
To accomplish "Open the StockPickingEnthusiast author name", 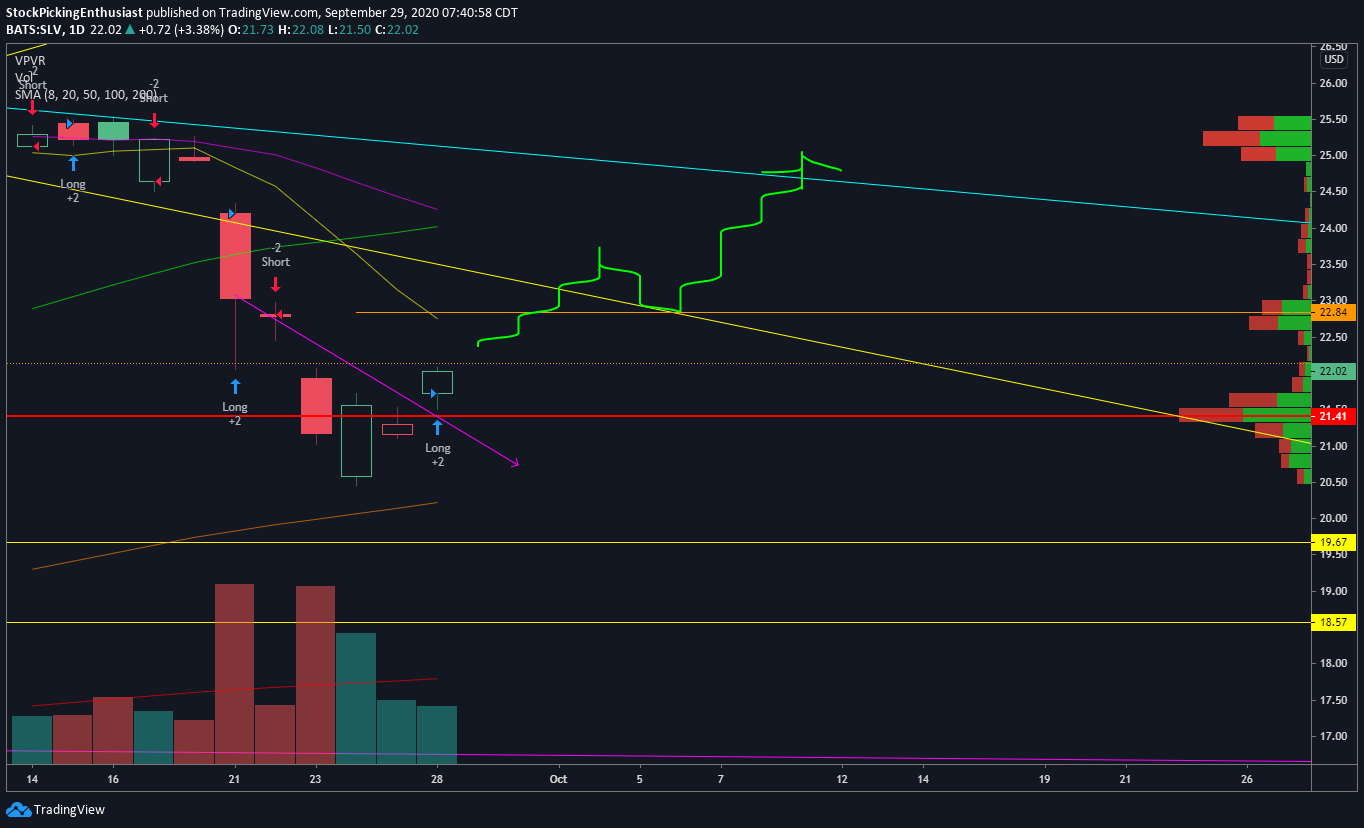I will pyautogui.click(x=73, y=13).
